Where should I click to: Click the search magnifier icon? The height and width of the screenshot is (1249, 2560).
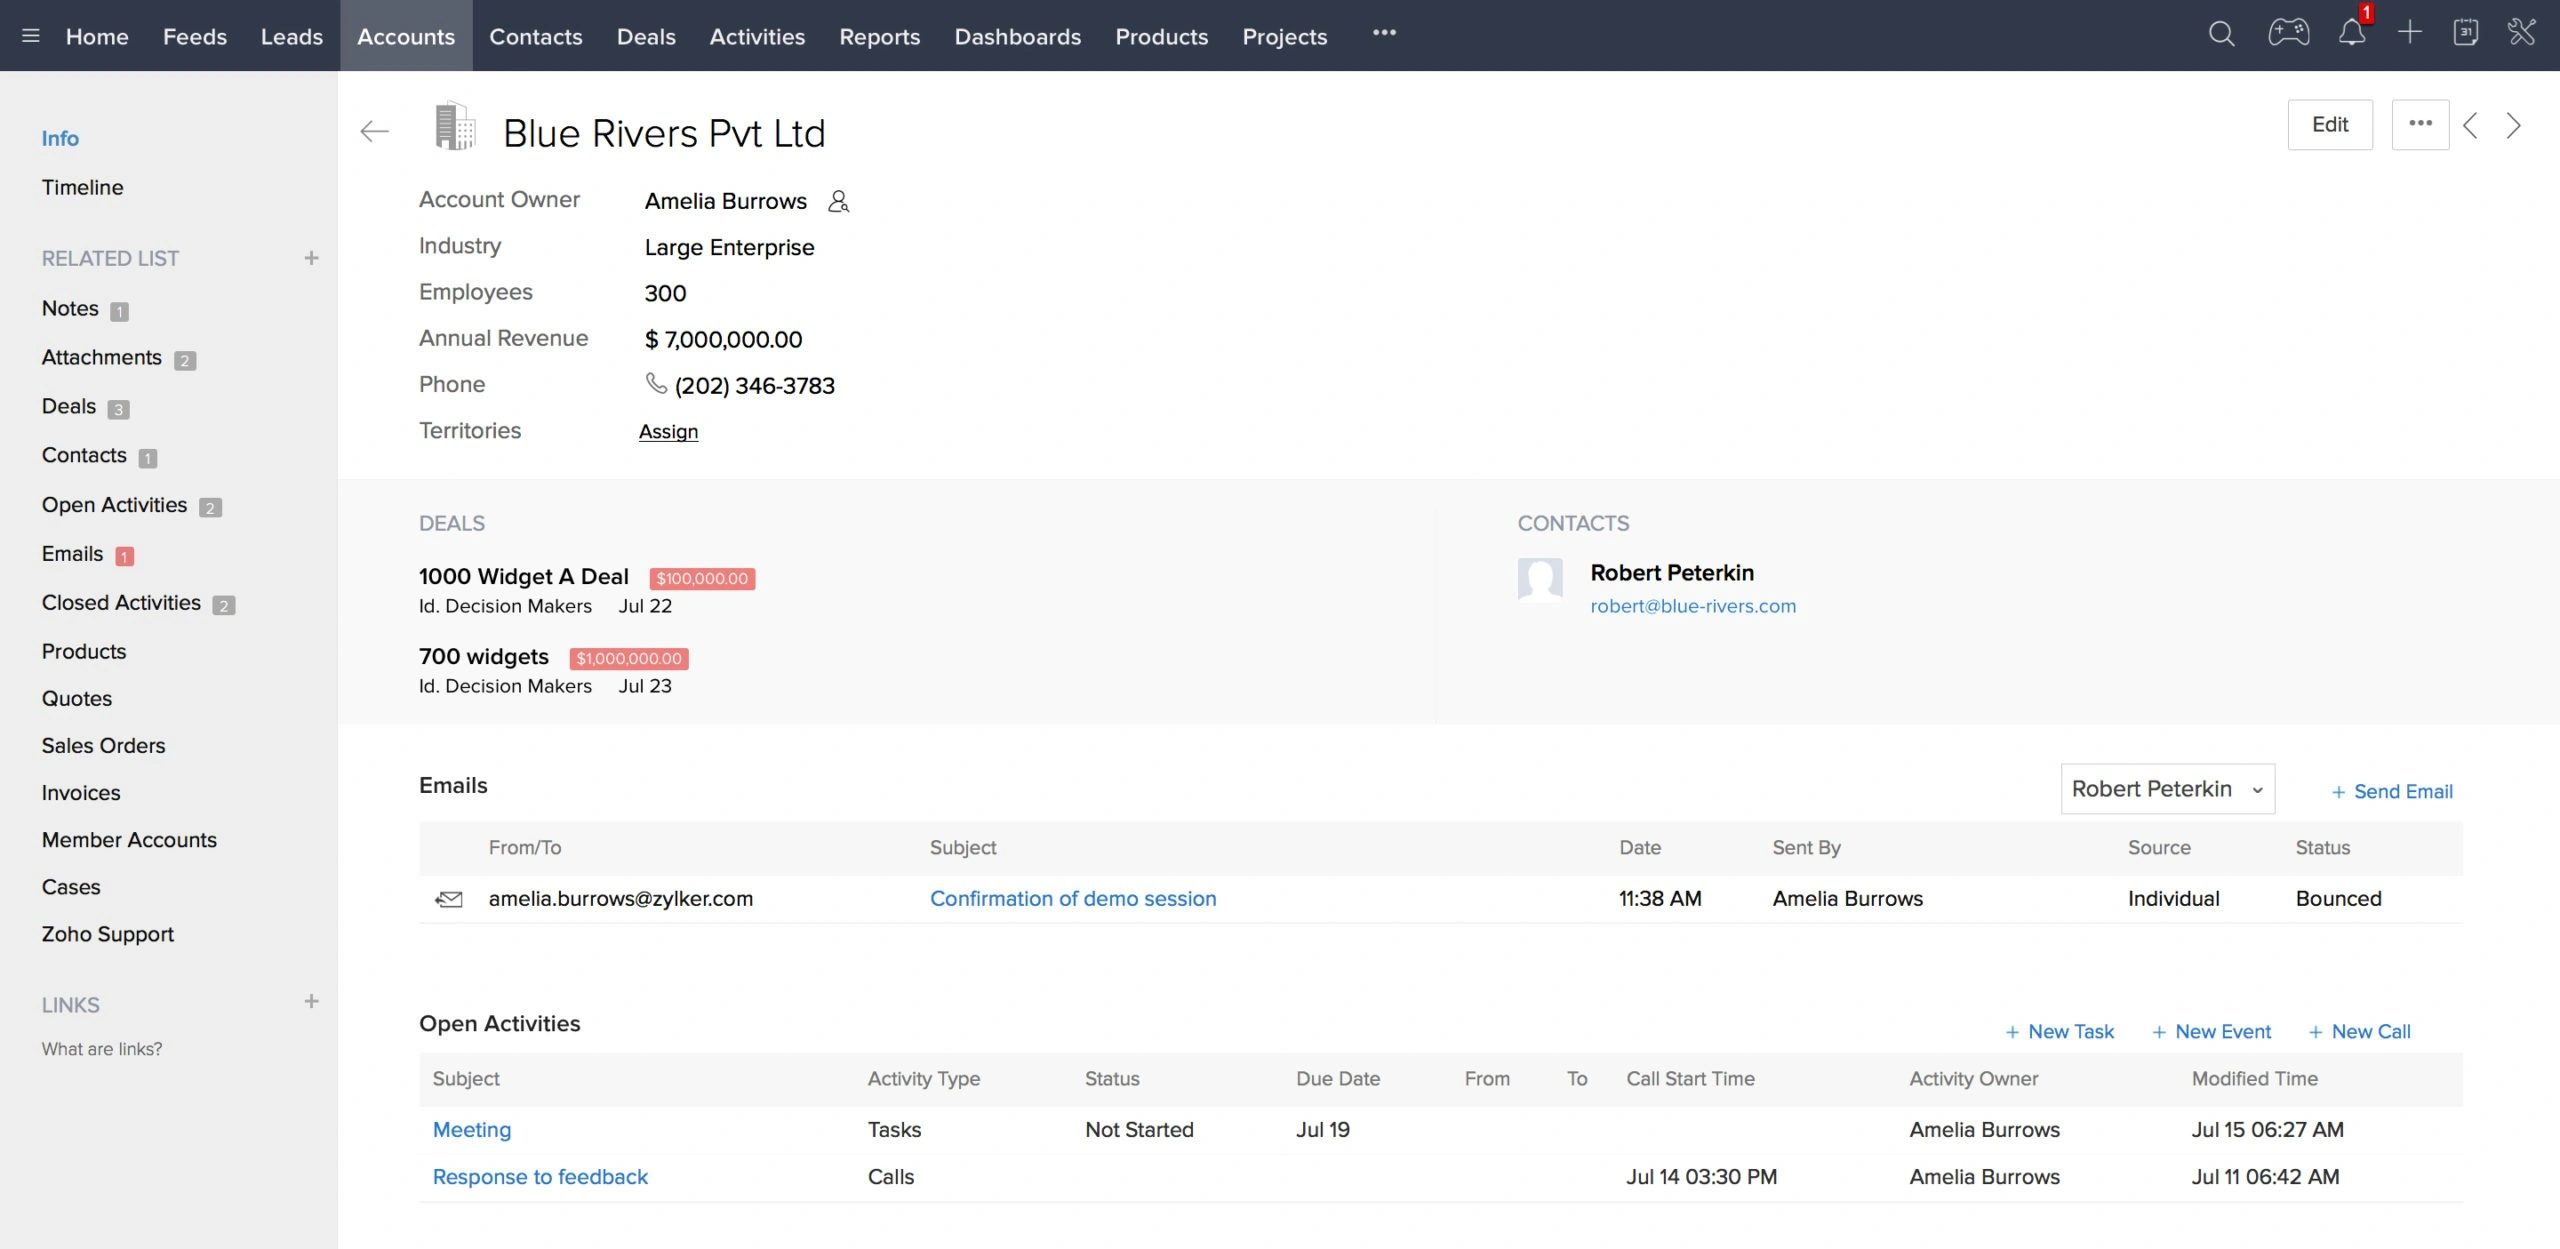(x=2221, y=34)
